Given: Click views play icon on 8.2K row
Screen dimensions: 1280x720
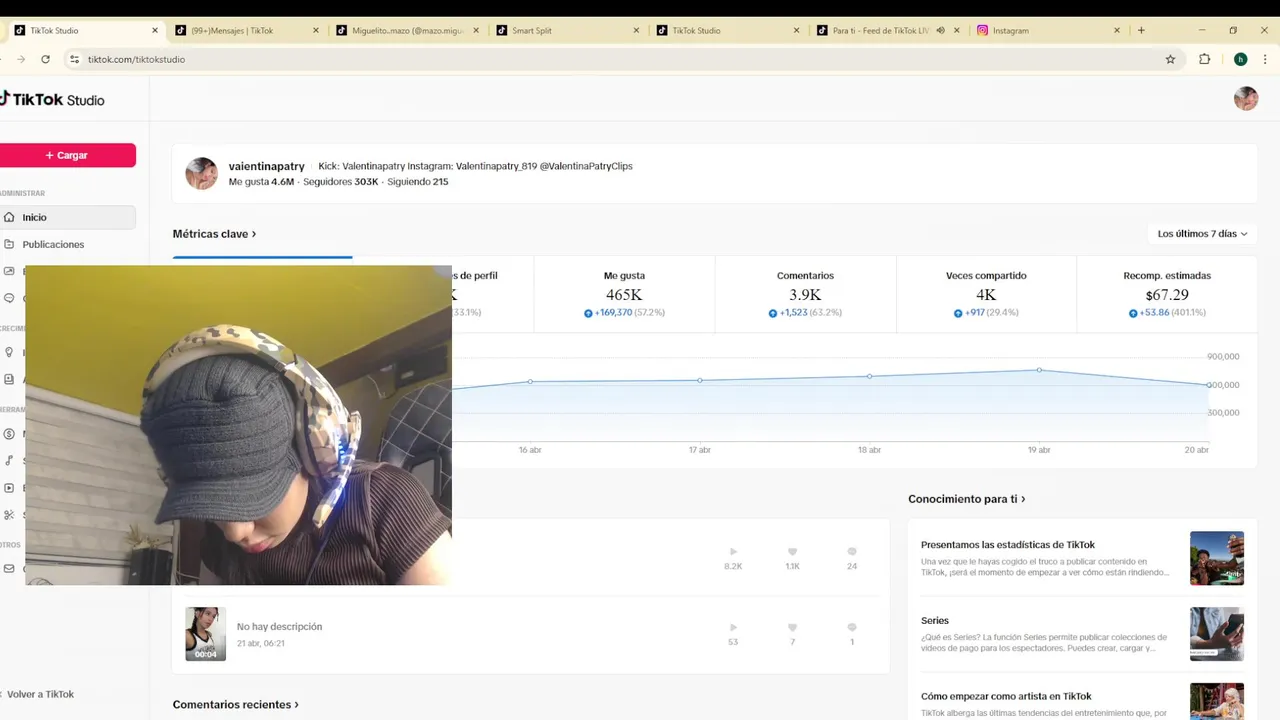Looking at the screenshot, I should coord(733,551).
